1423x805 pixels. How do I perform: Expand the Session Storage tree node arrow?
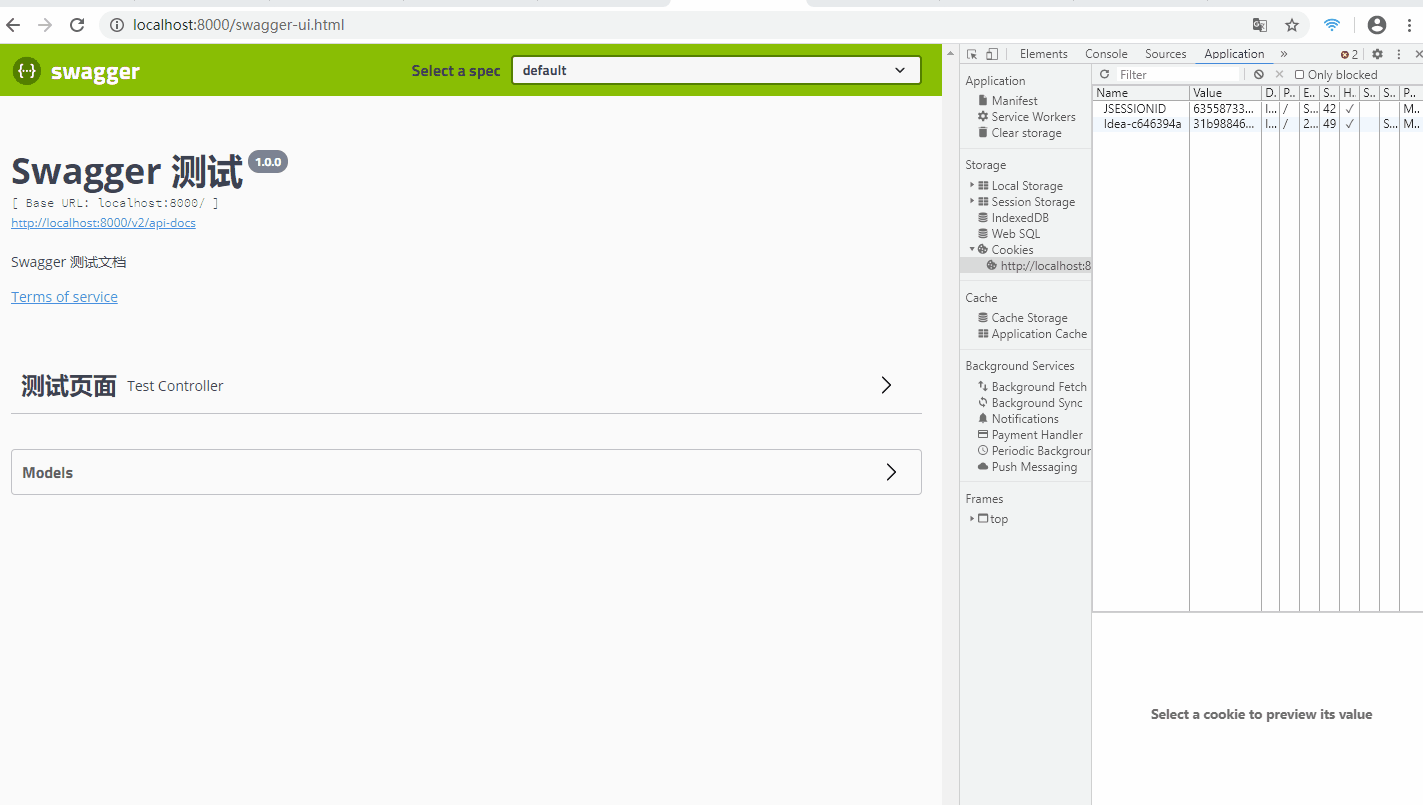[x=972, y=201]
